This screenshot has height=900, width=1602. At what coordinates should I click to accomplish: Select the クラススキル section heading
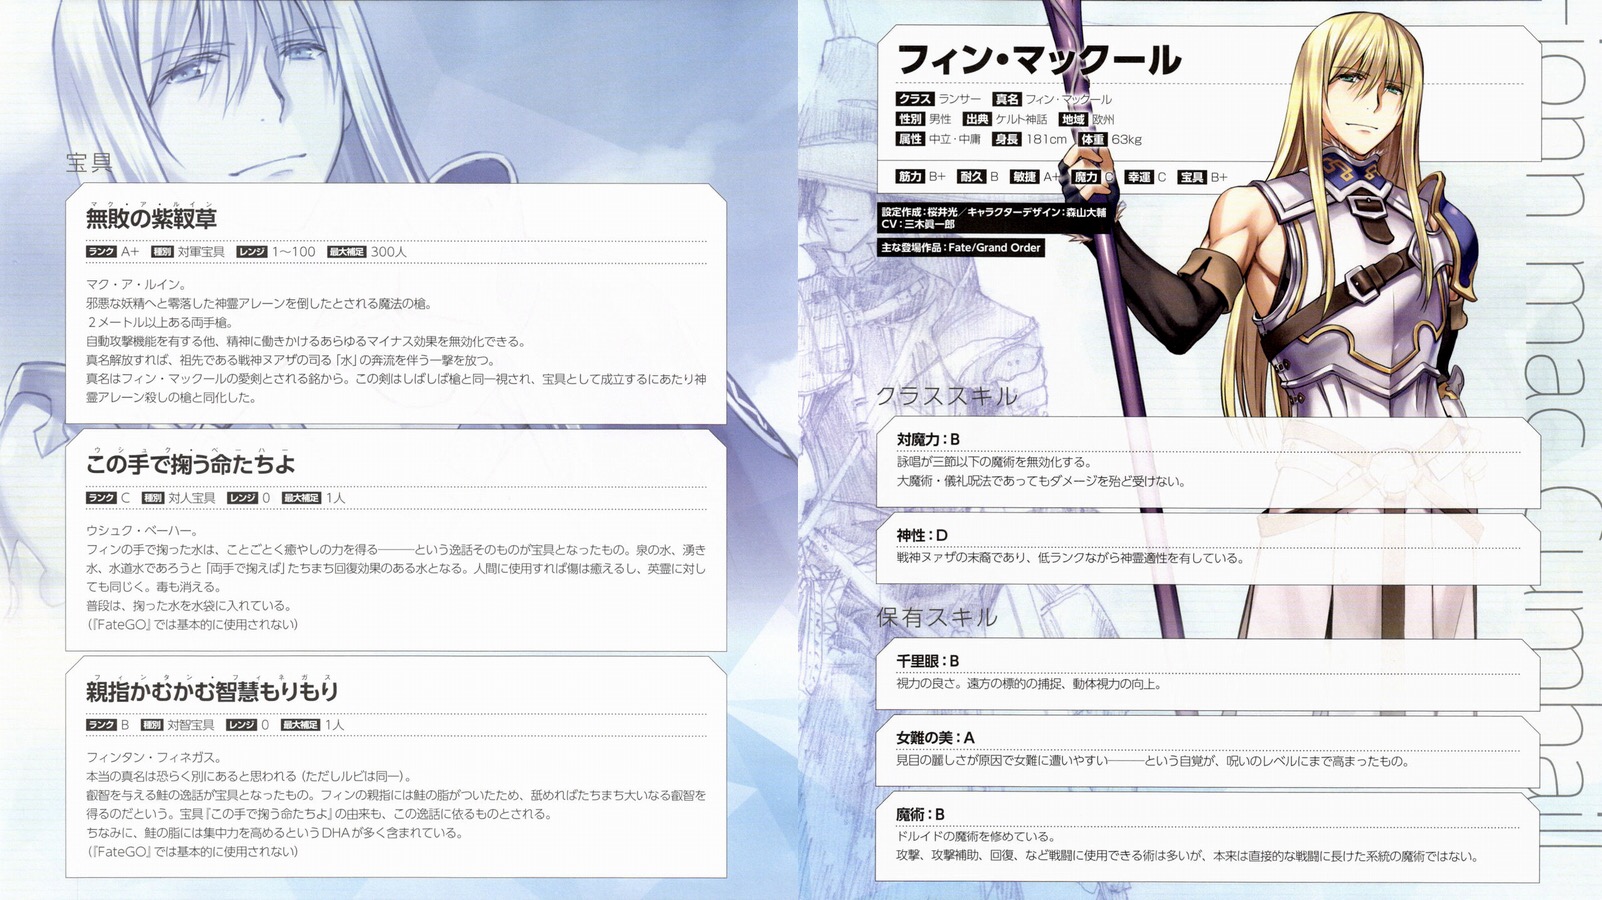point(946,397)
